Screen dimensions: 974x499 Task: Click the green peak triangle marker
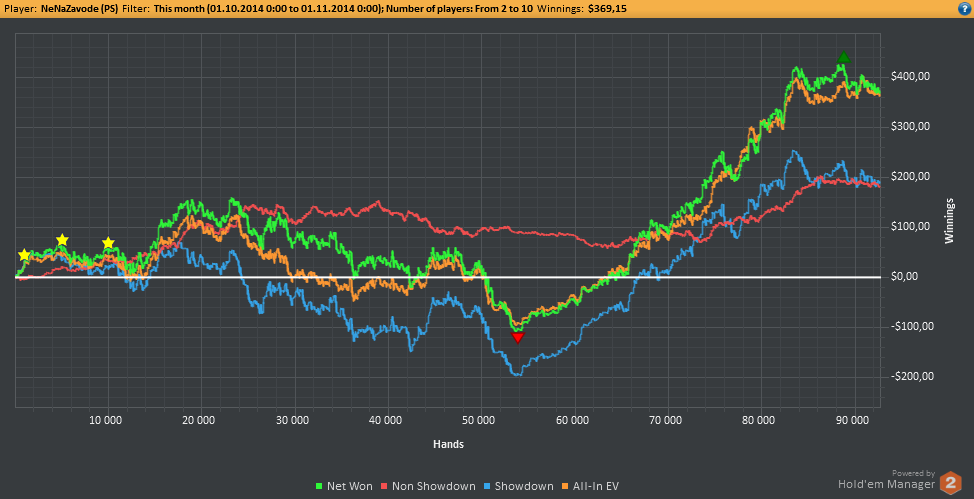[843, 57]
